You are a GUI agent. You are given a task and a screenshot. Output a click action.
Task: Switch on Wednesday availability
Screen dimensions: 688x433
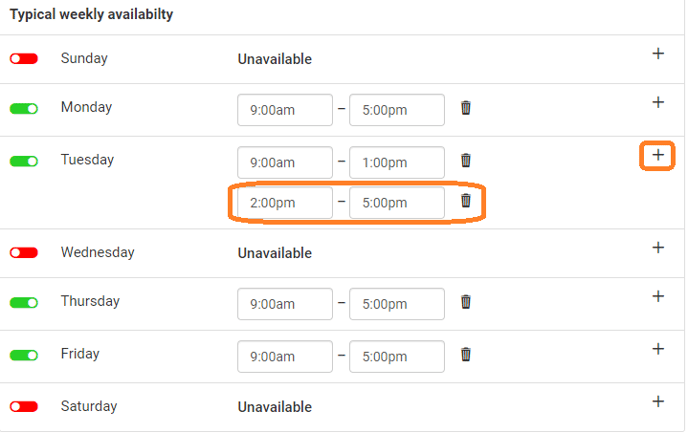(x=24, y=253)
